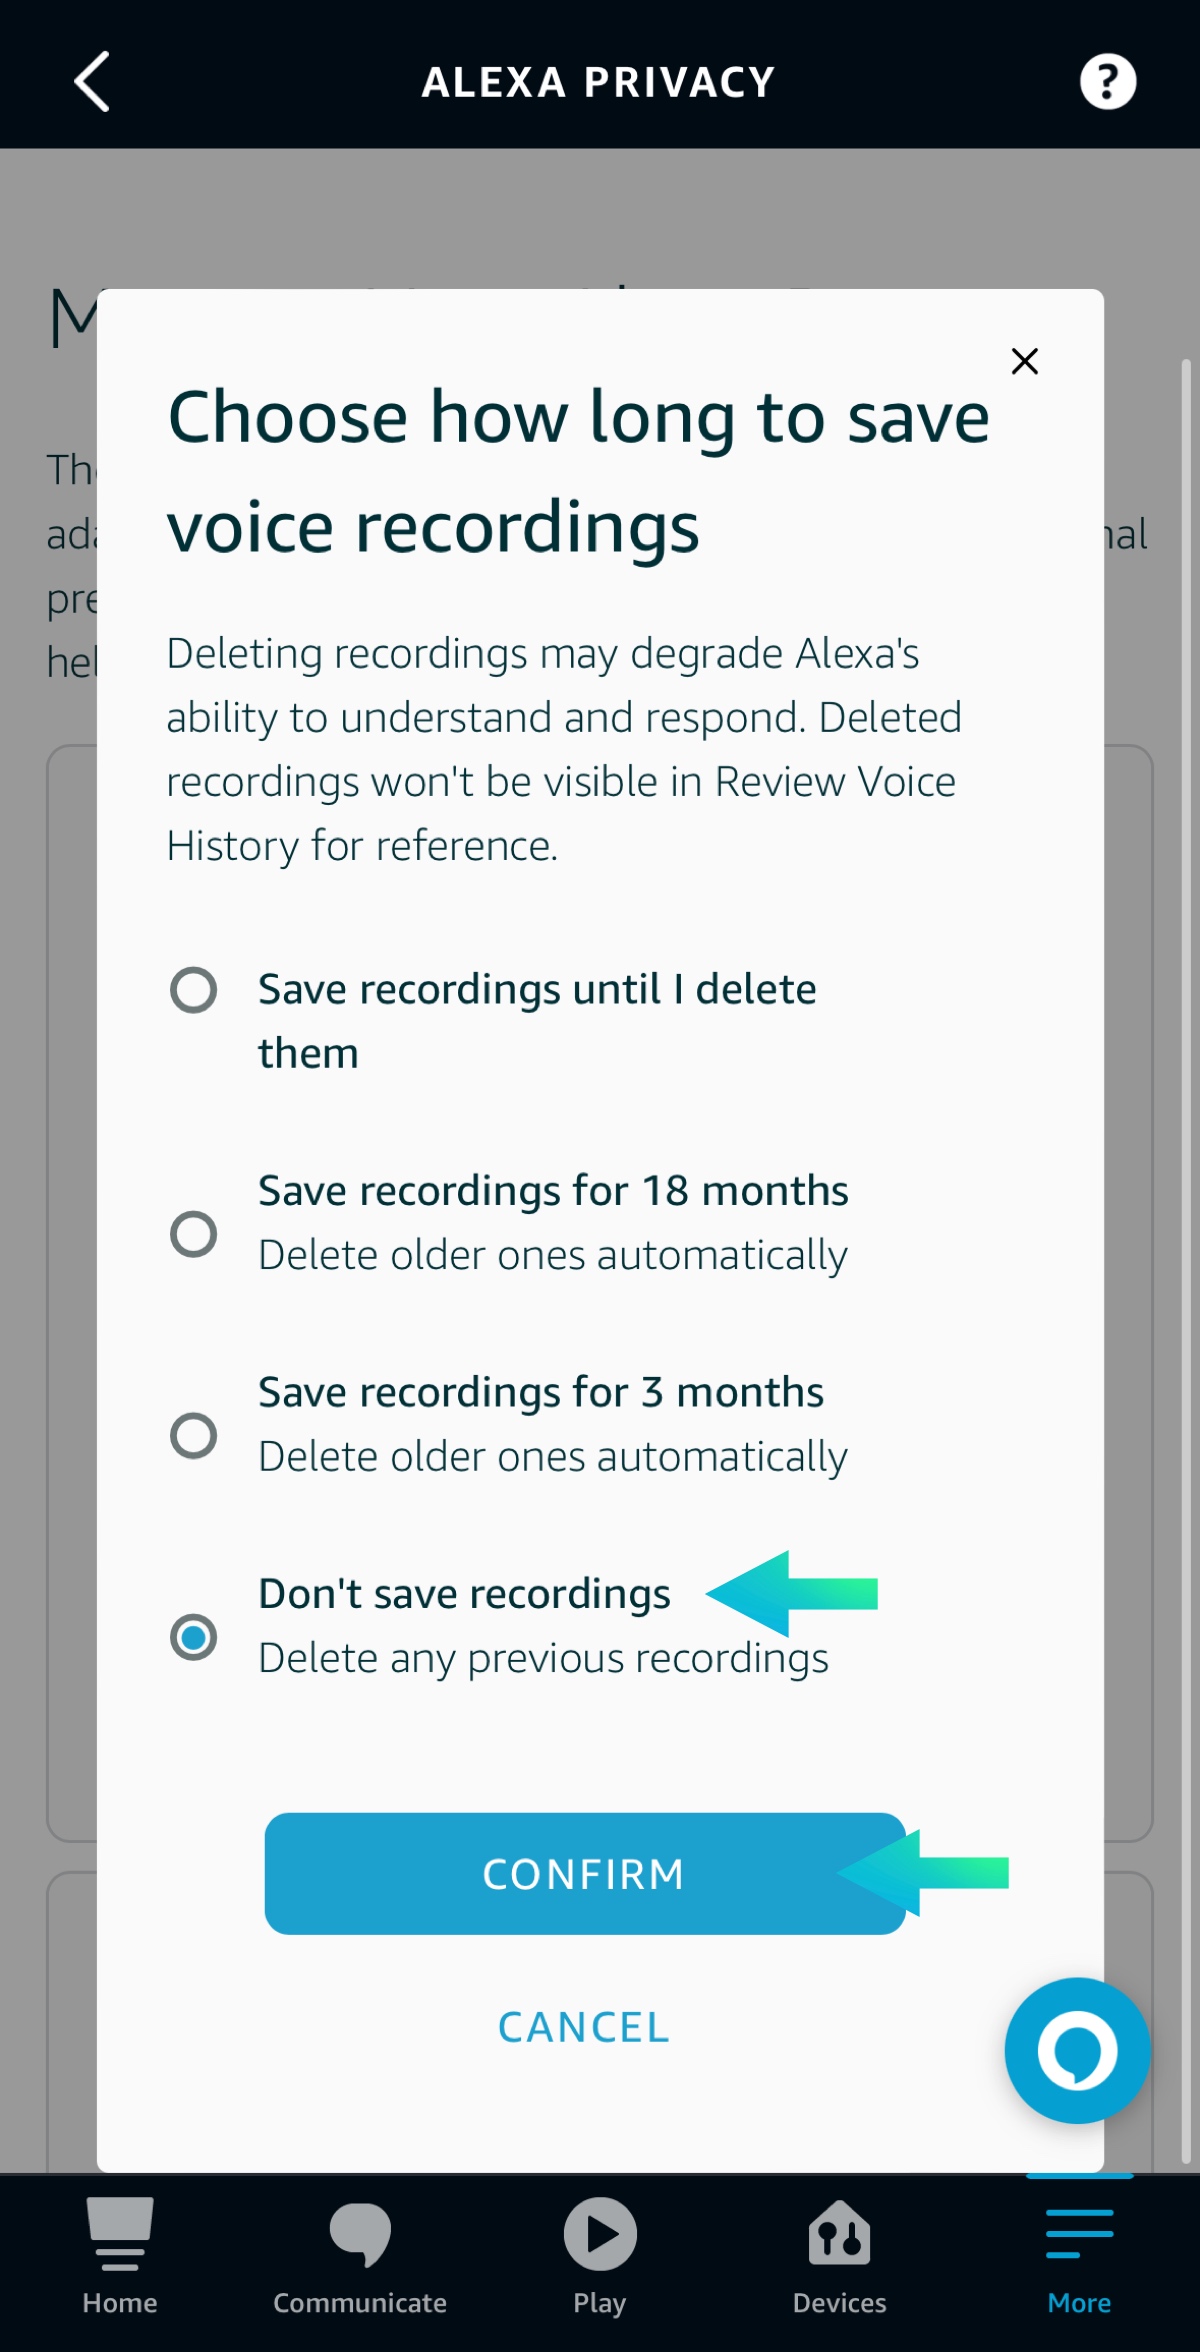The height and width of the screenshot is (2352, 1200).
Task: Select the Don't save recordings radio button
Action: pyautogui.click(x=194, y=1637)
